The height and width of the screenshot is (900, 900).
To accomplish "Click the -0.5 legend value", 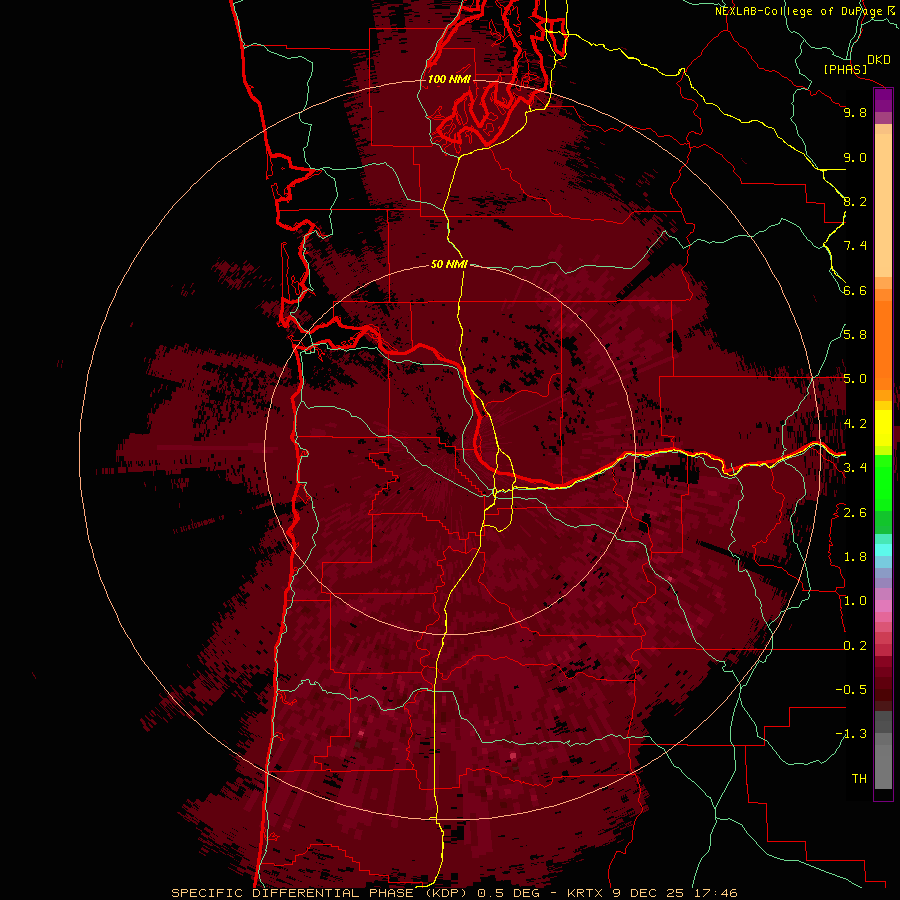I will click(x=851, y=690).
